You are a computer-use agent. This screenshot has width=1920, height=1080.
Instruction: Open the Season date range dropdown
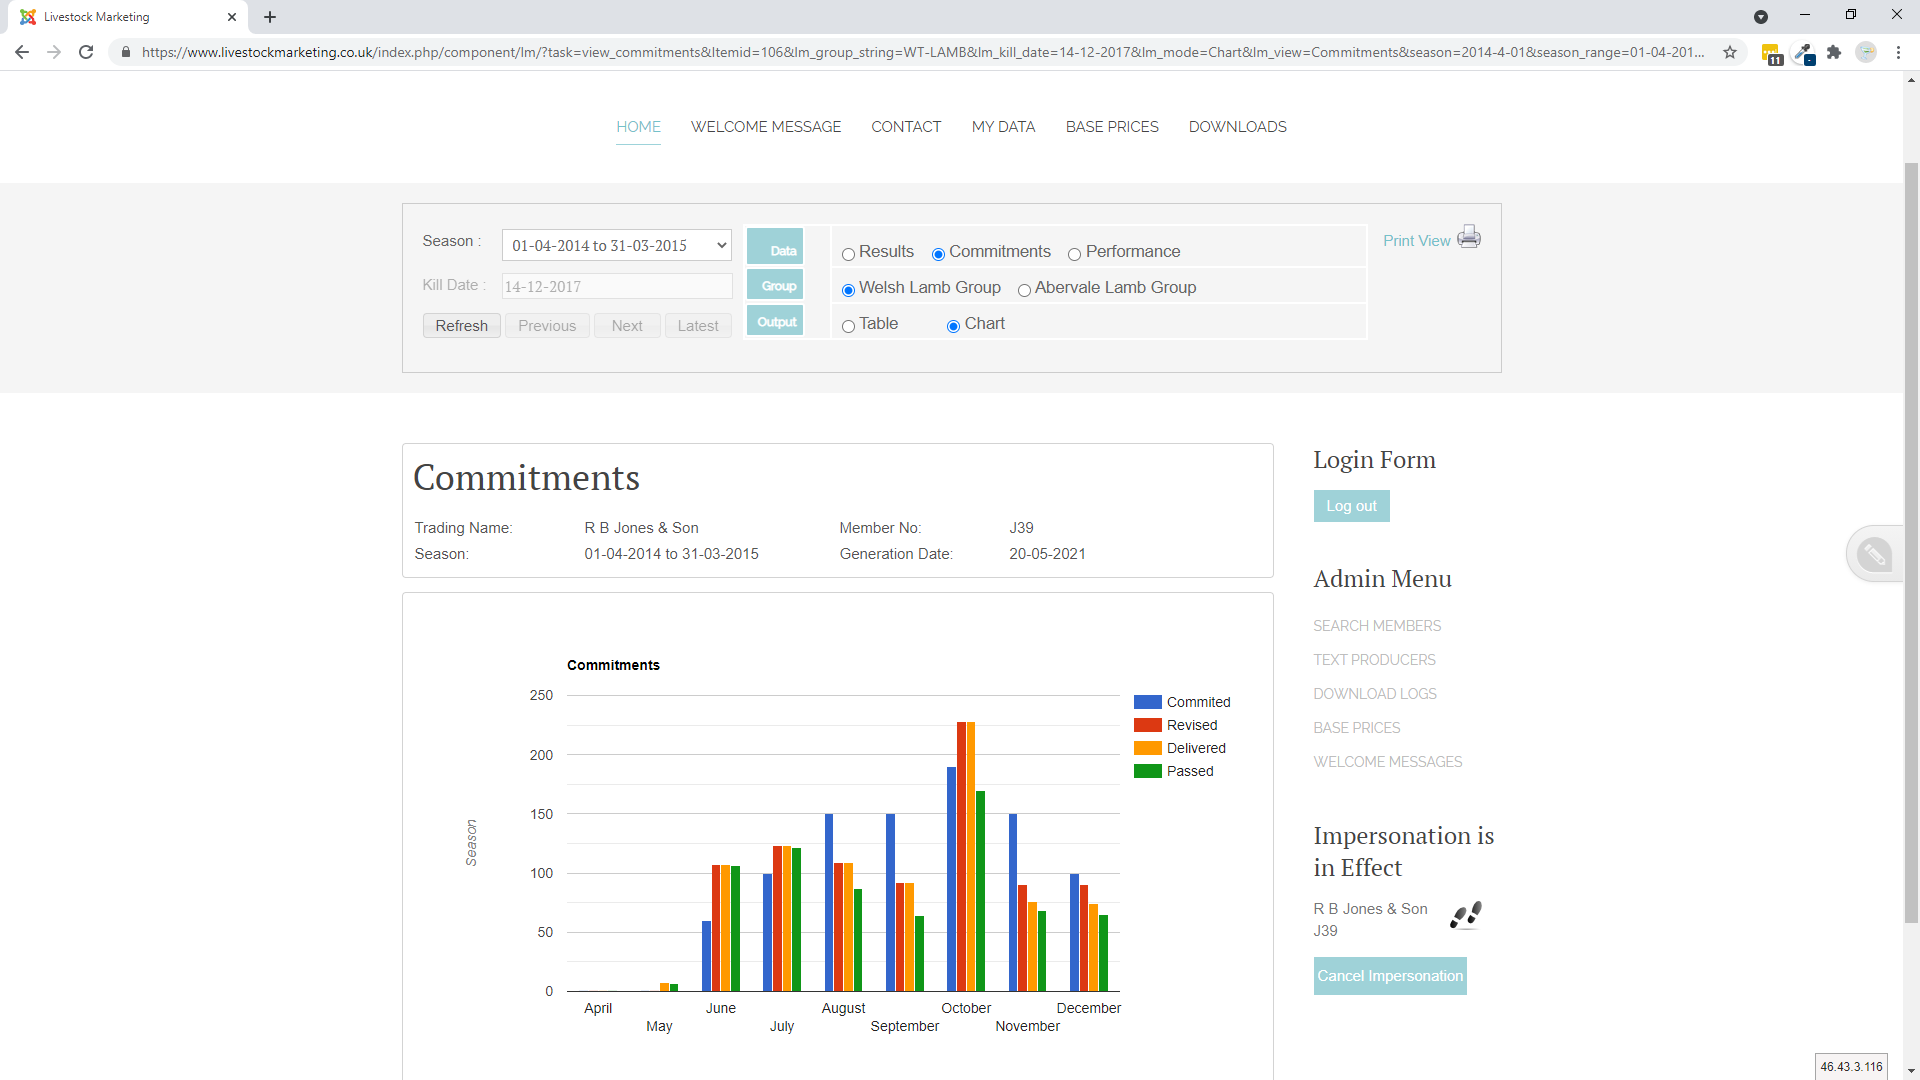[616, 246]
